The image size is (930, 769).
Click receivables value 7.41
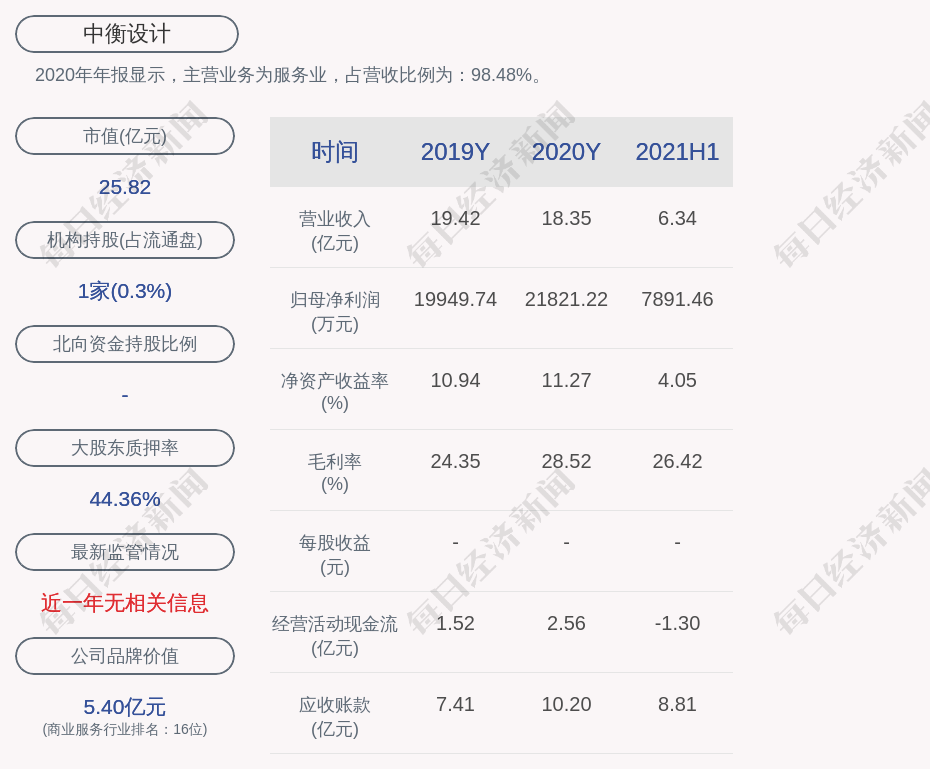(455, 704)
